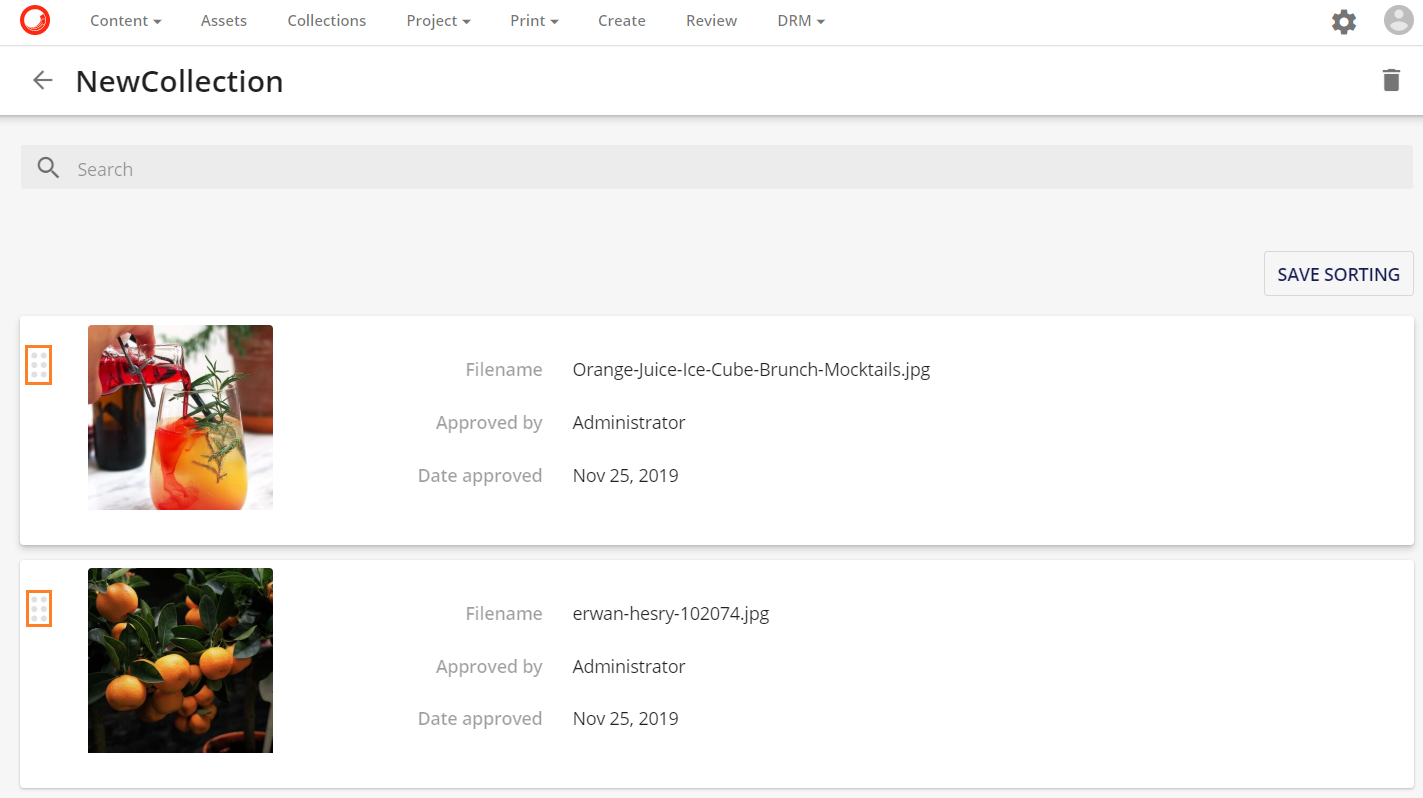Expand the Project dropdown
The height and width of the screenshot is (798, 1423).
(438, 20)
